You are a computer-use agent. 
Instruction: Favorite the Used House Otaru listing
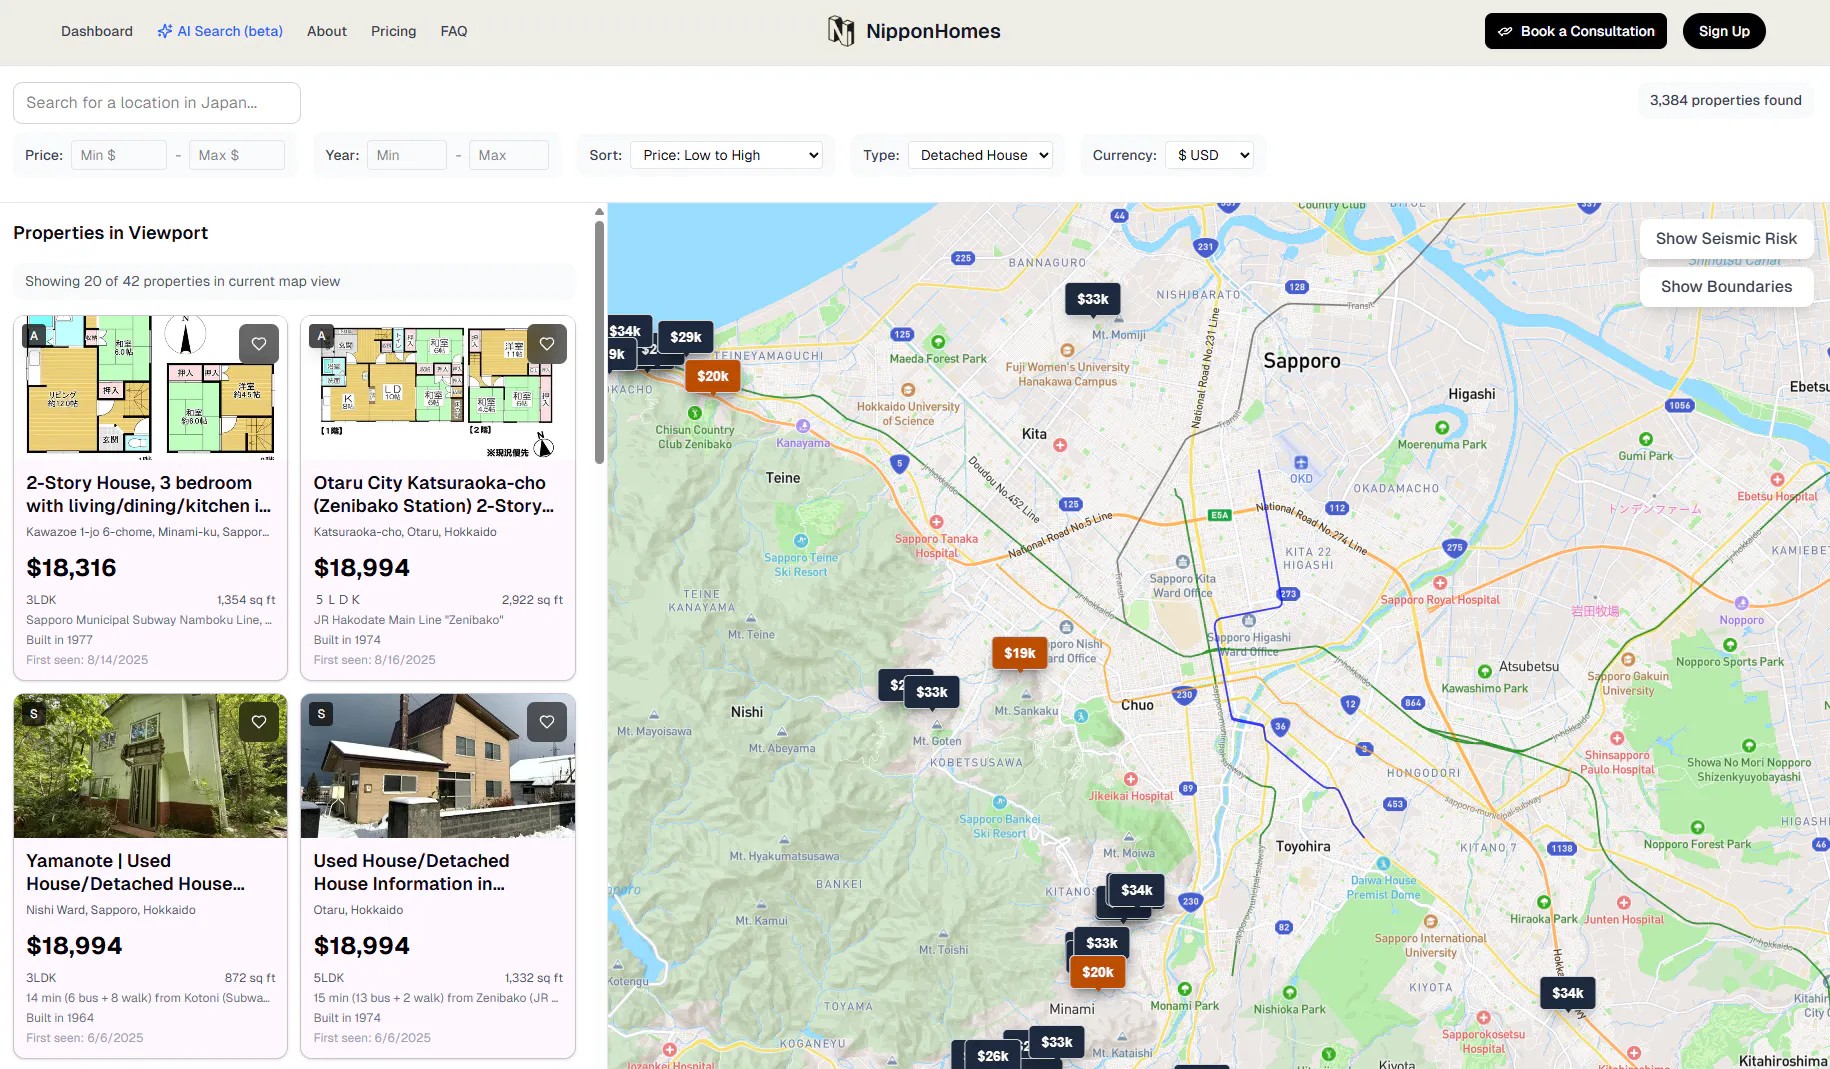[547, 722]
